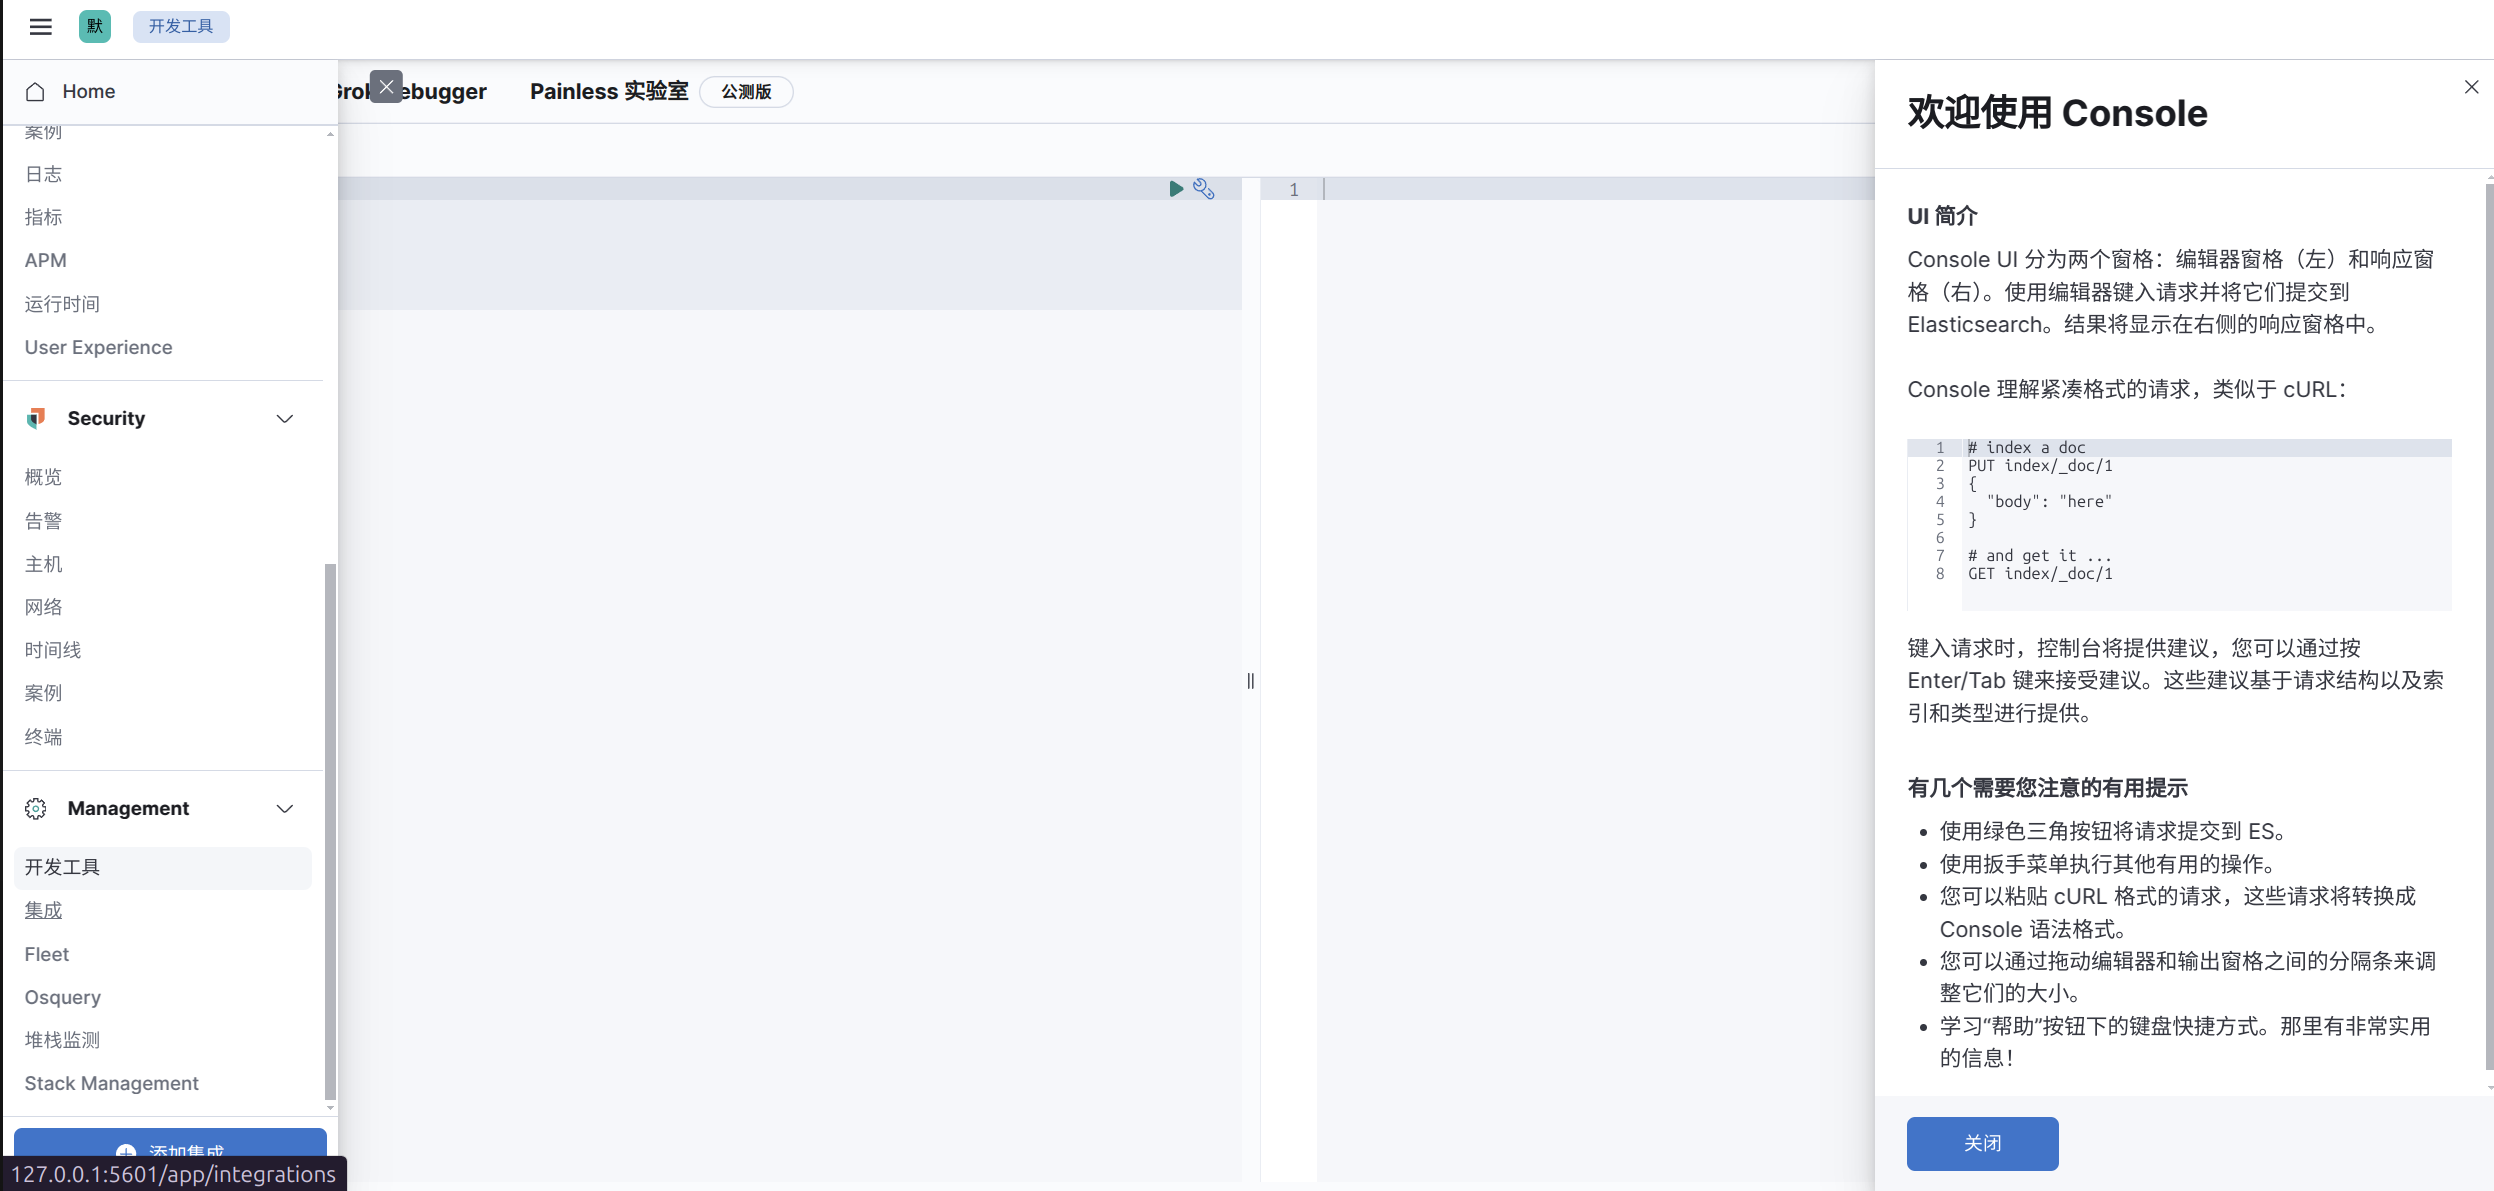
Task: Open Fleet under Management
Action: pos(47,954)
